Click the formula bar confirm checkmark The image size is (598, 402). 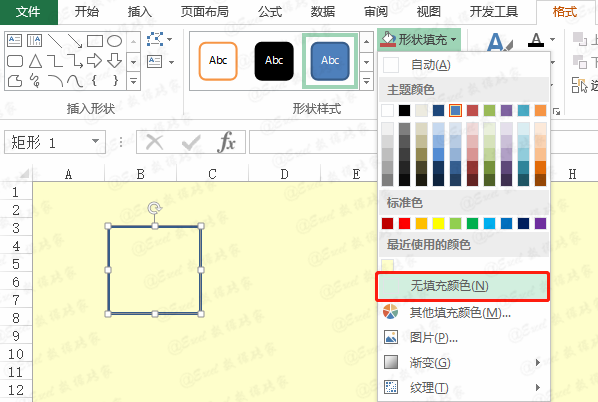(x=191, y=142)
